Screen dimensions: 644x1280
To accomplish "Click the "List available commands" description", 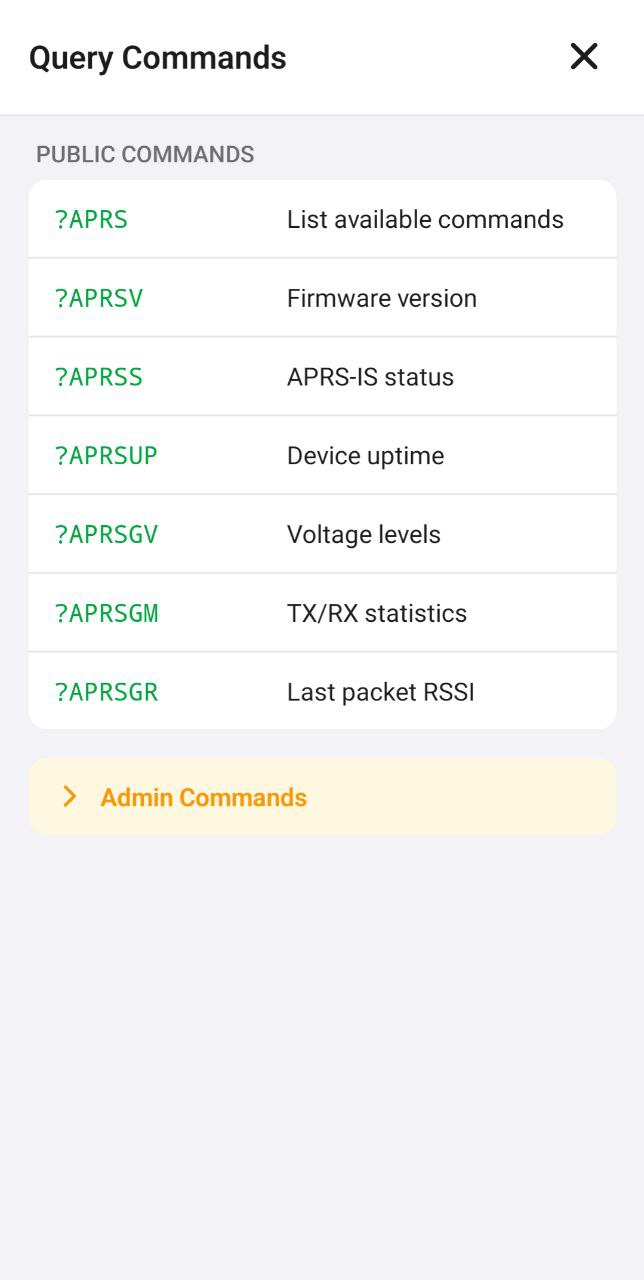I will 425,220.
